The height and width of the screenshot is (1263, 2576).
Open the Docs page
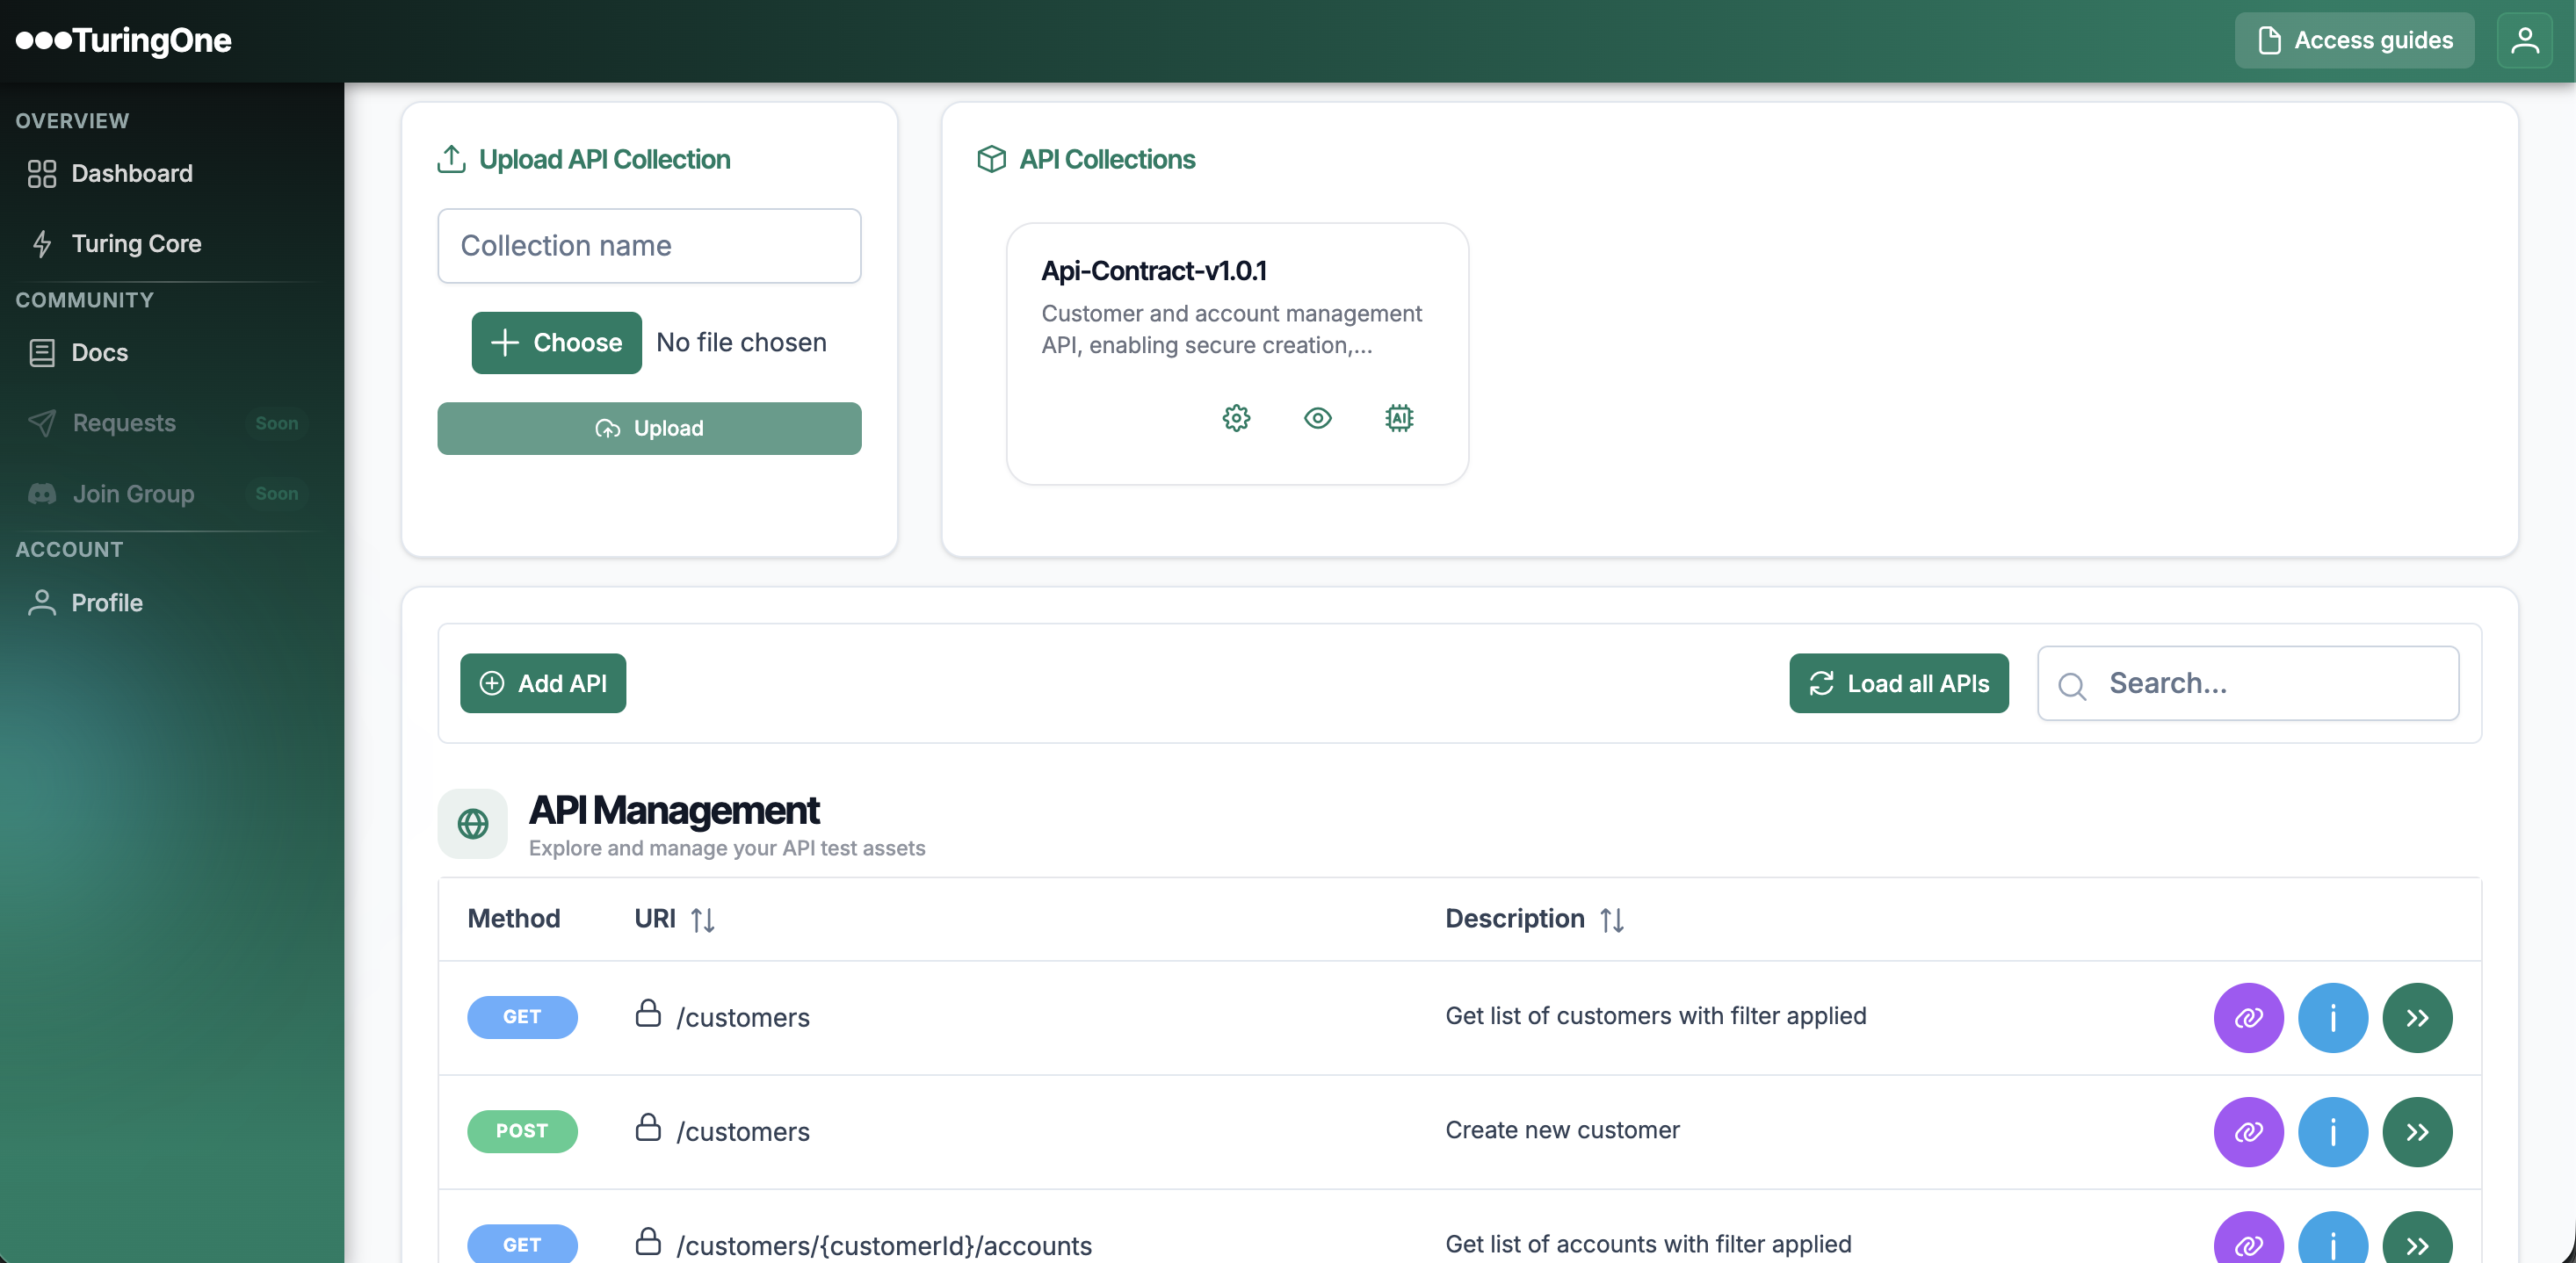tap(98, 352)
